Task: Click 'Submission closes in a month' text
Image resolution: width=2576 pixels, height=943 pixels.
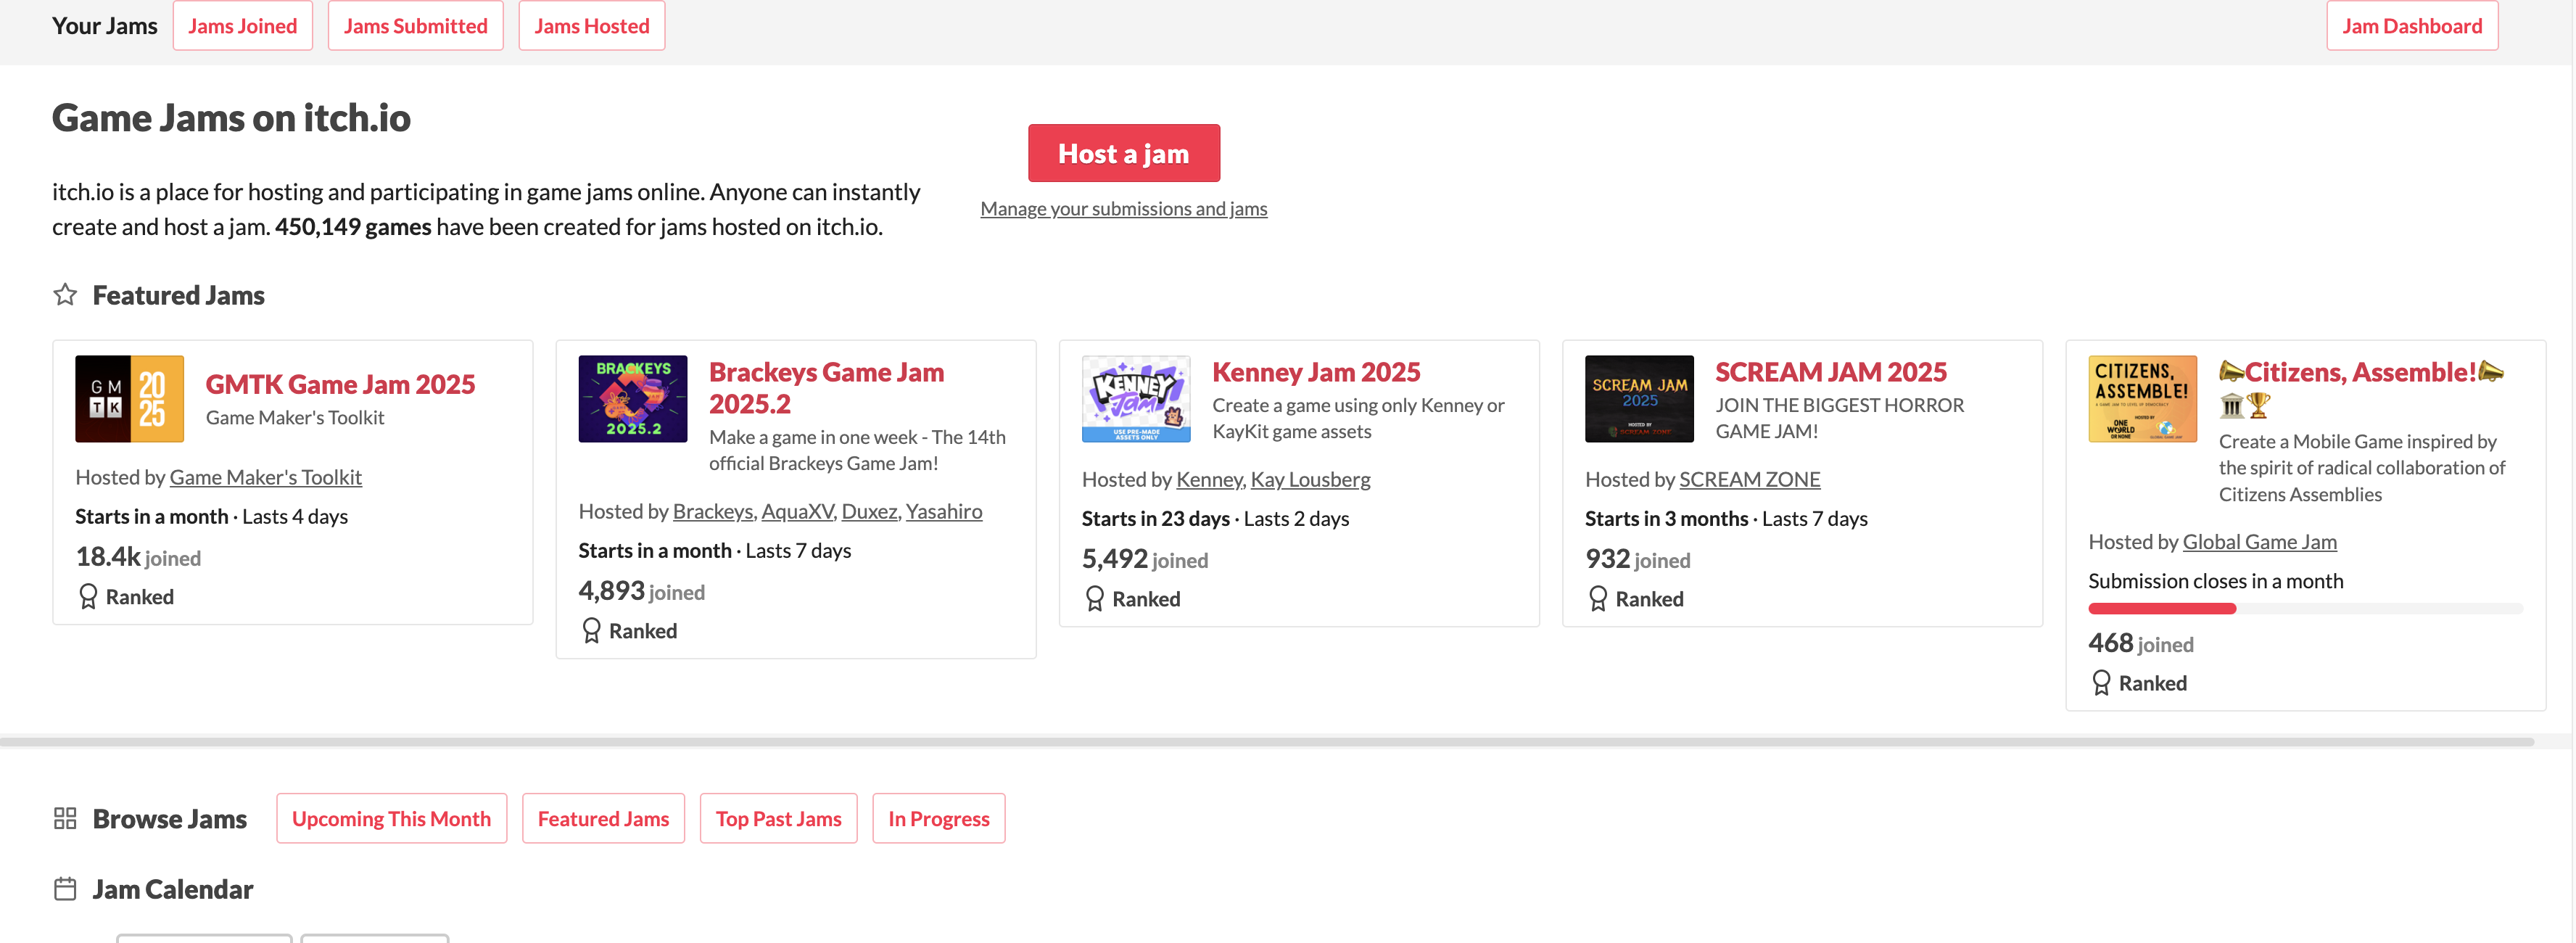Action: point(2215,581)
